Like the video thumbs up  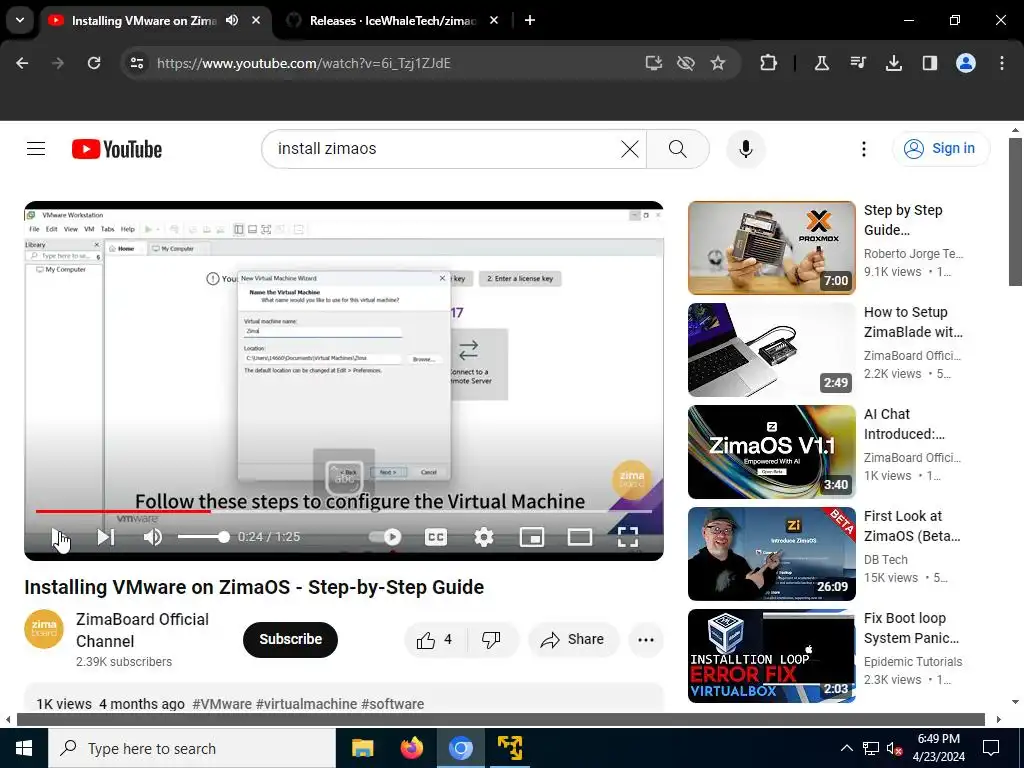[x=436, y=640]
